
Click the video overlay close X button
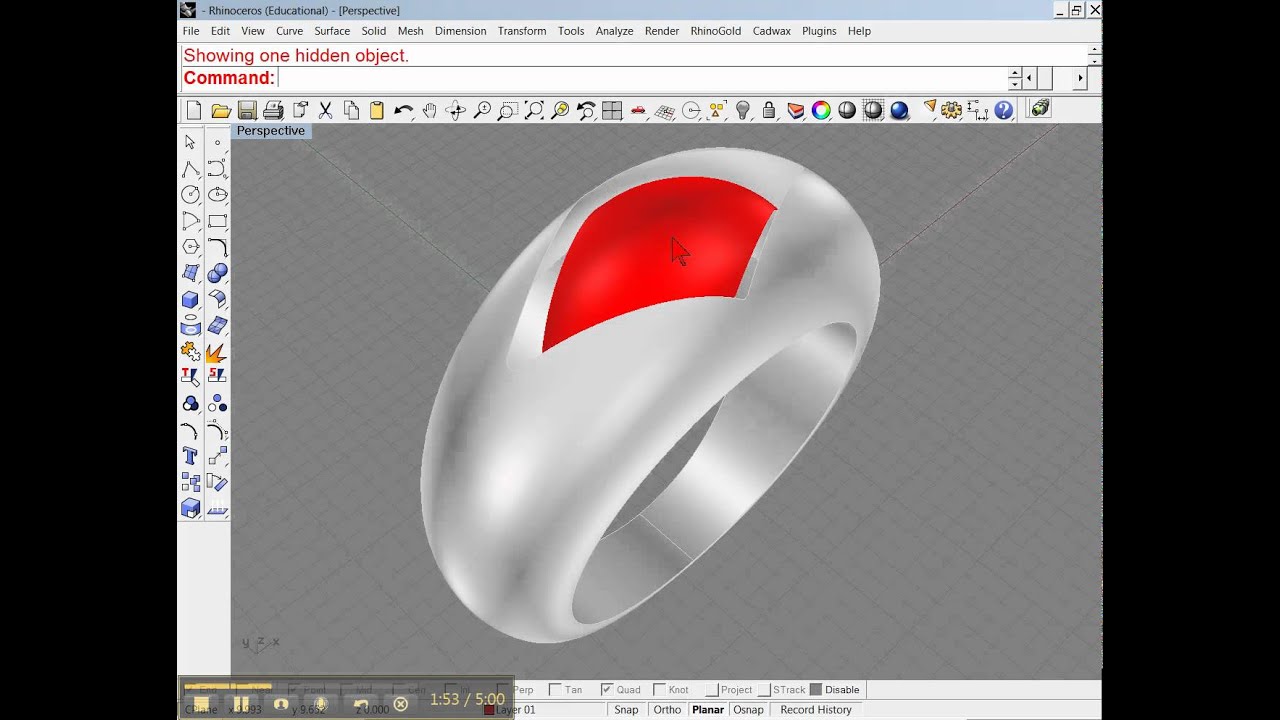click(x=401, y=704)
